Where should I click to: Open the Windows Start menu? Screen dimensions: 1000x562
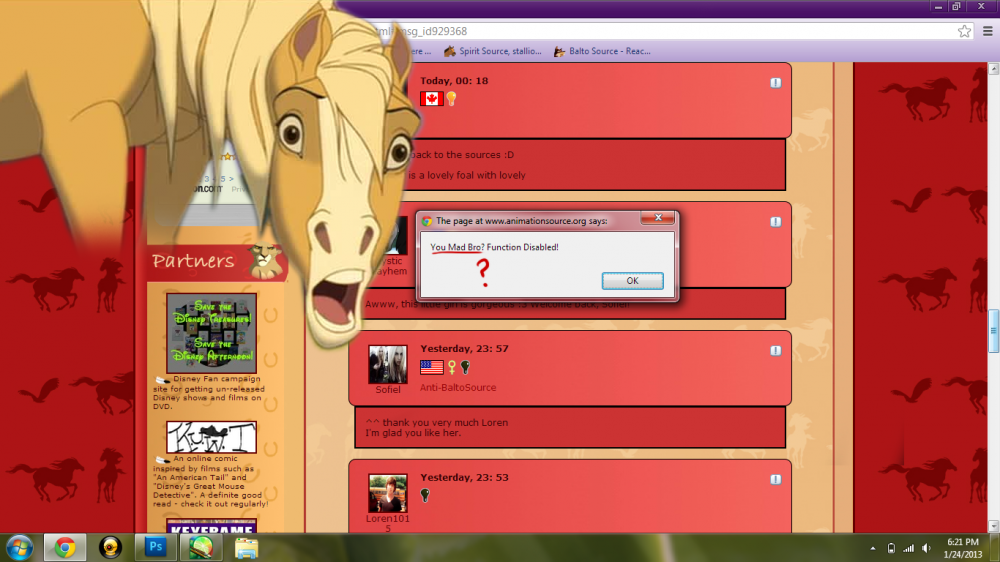pos(19,547)
